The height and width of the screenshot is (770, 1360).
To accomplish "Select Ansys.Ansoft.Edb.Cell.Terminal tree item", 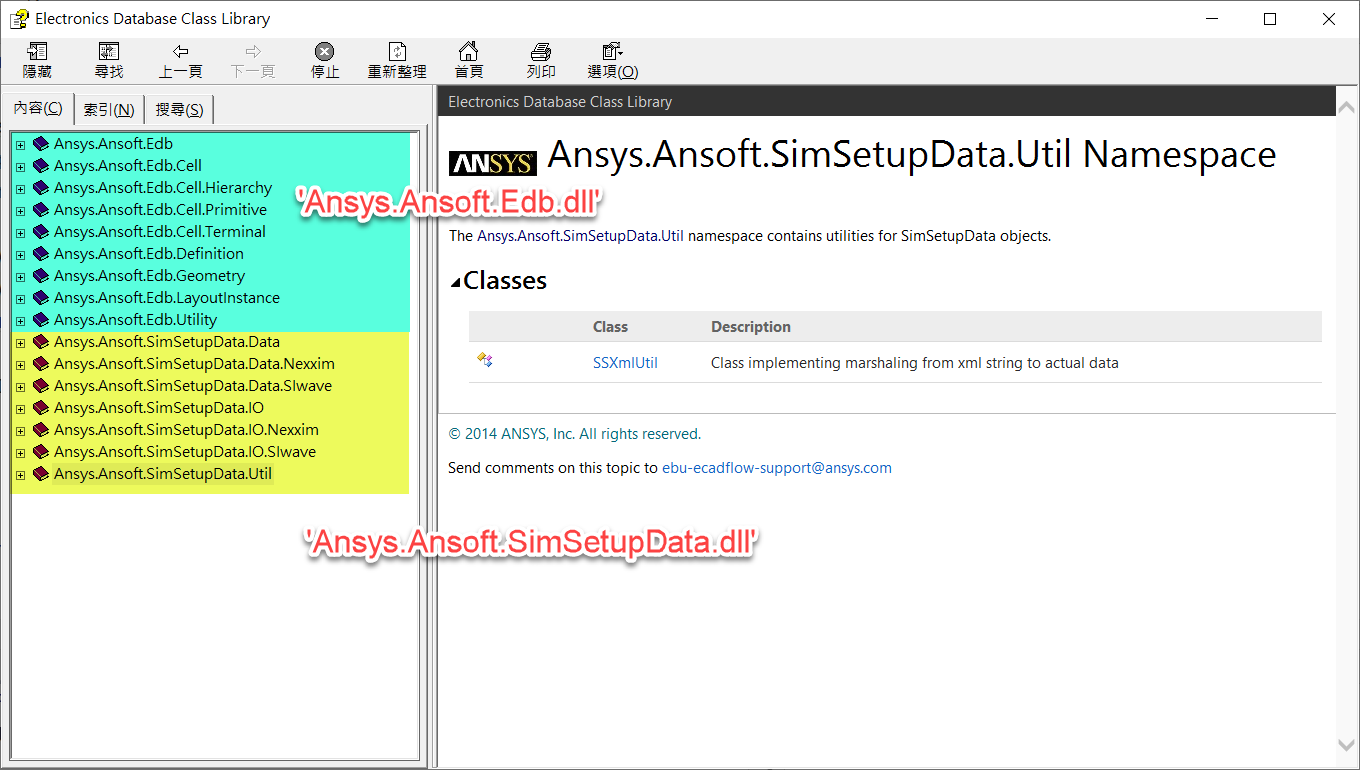I will click(x=160, y=232).
